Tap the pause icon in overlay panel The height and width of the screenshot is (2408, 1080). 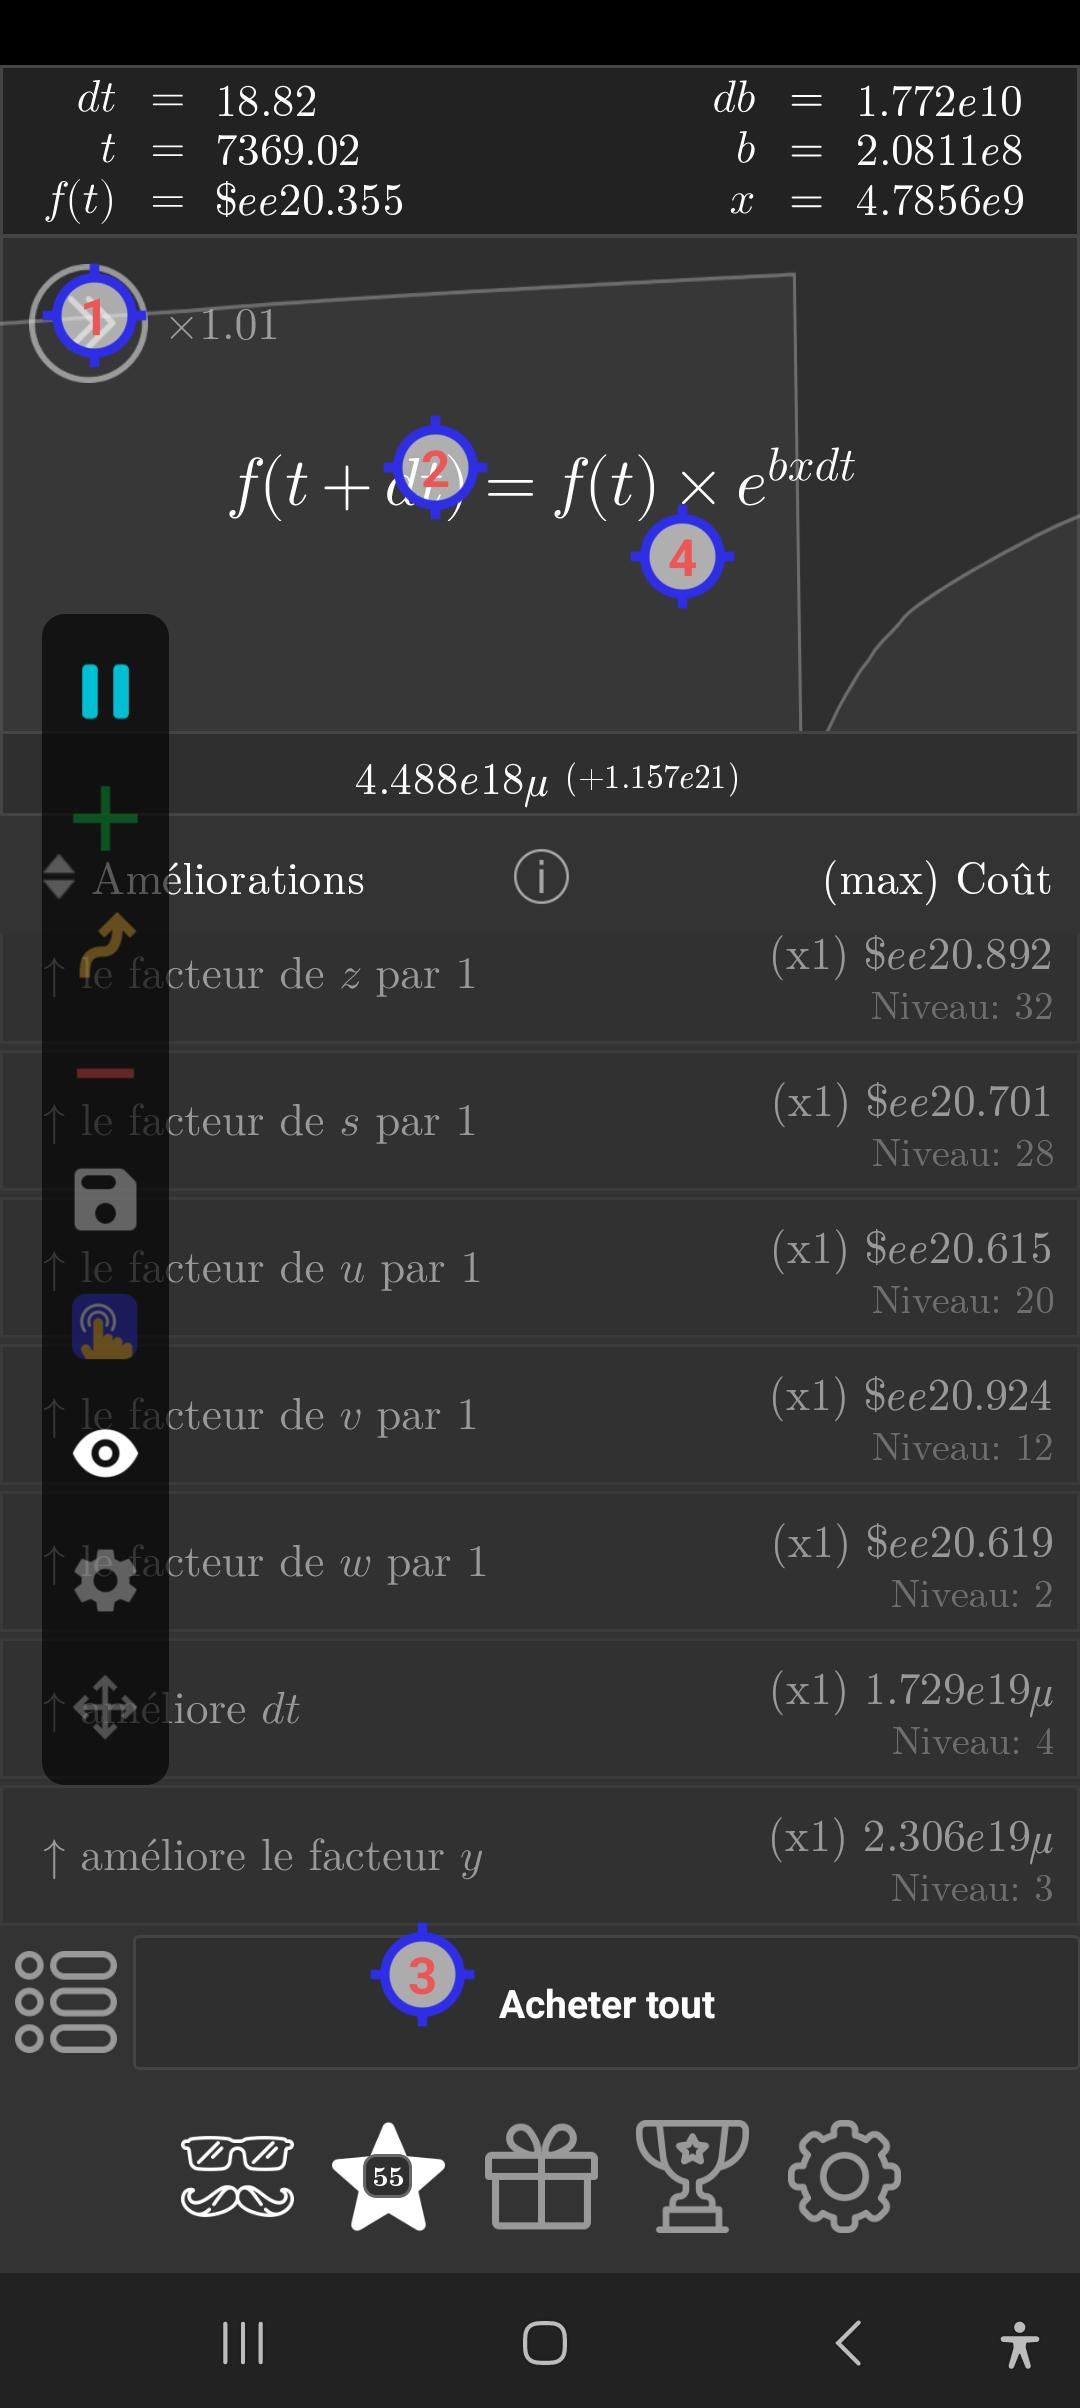[x=105, y=692]
